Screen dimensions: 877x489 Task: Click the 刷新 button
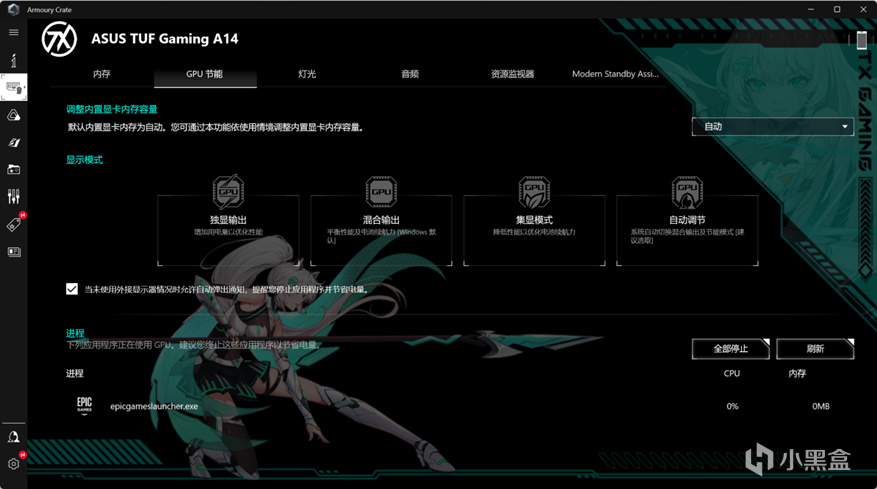point(815,349)
